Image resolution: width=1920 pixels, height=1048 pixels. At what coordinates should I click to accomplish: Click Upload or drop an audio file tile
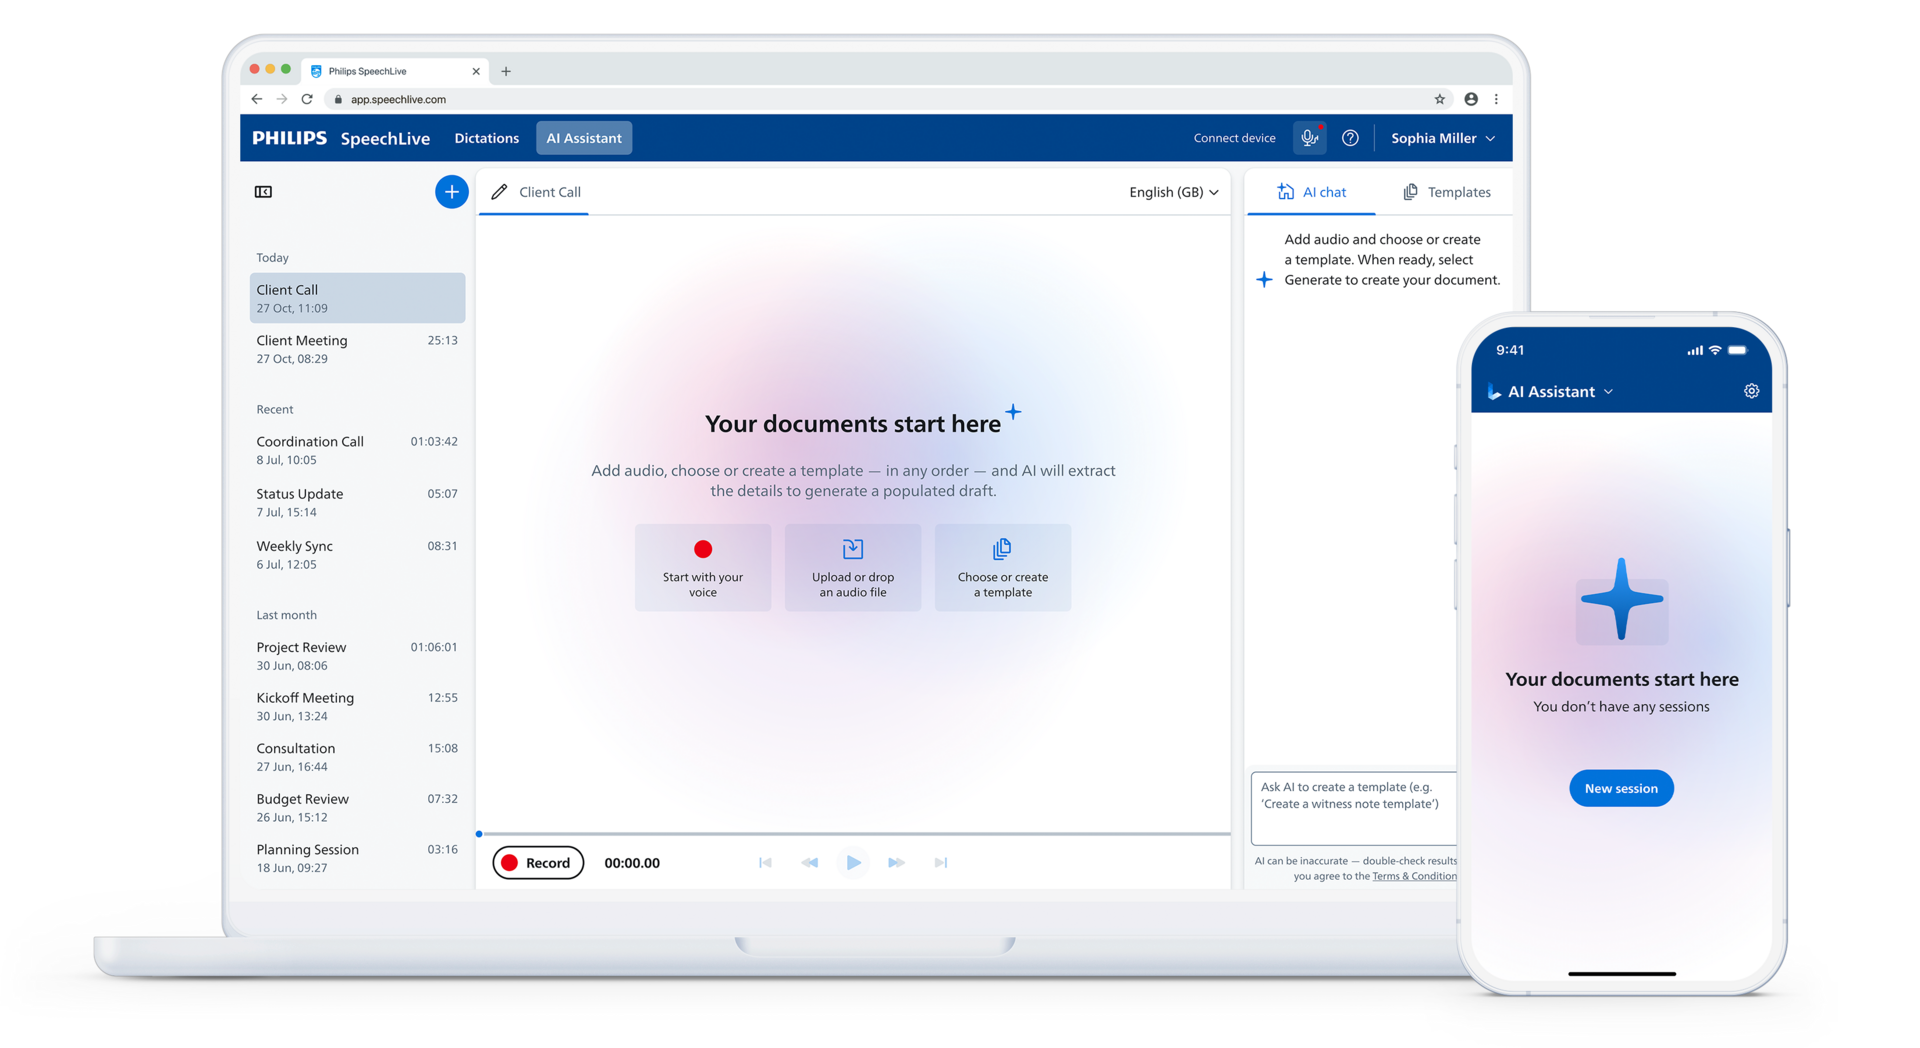[x=853, y=567]
